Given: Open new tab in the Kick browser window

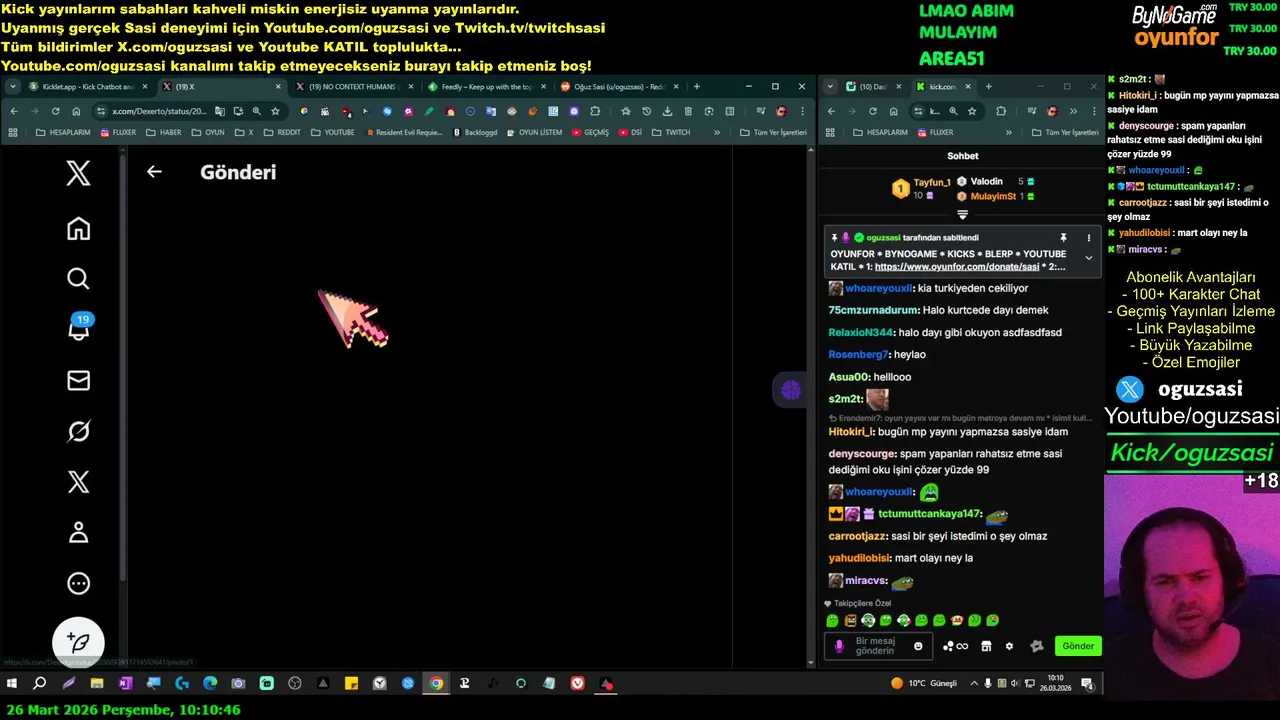Looking at the screenshot, I should coord(989,87).
